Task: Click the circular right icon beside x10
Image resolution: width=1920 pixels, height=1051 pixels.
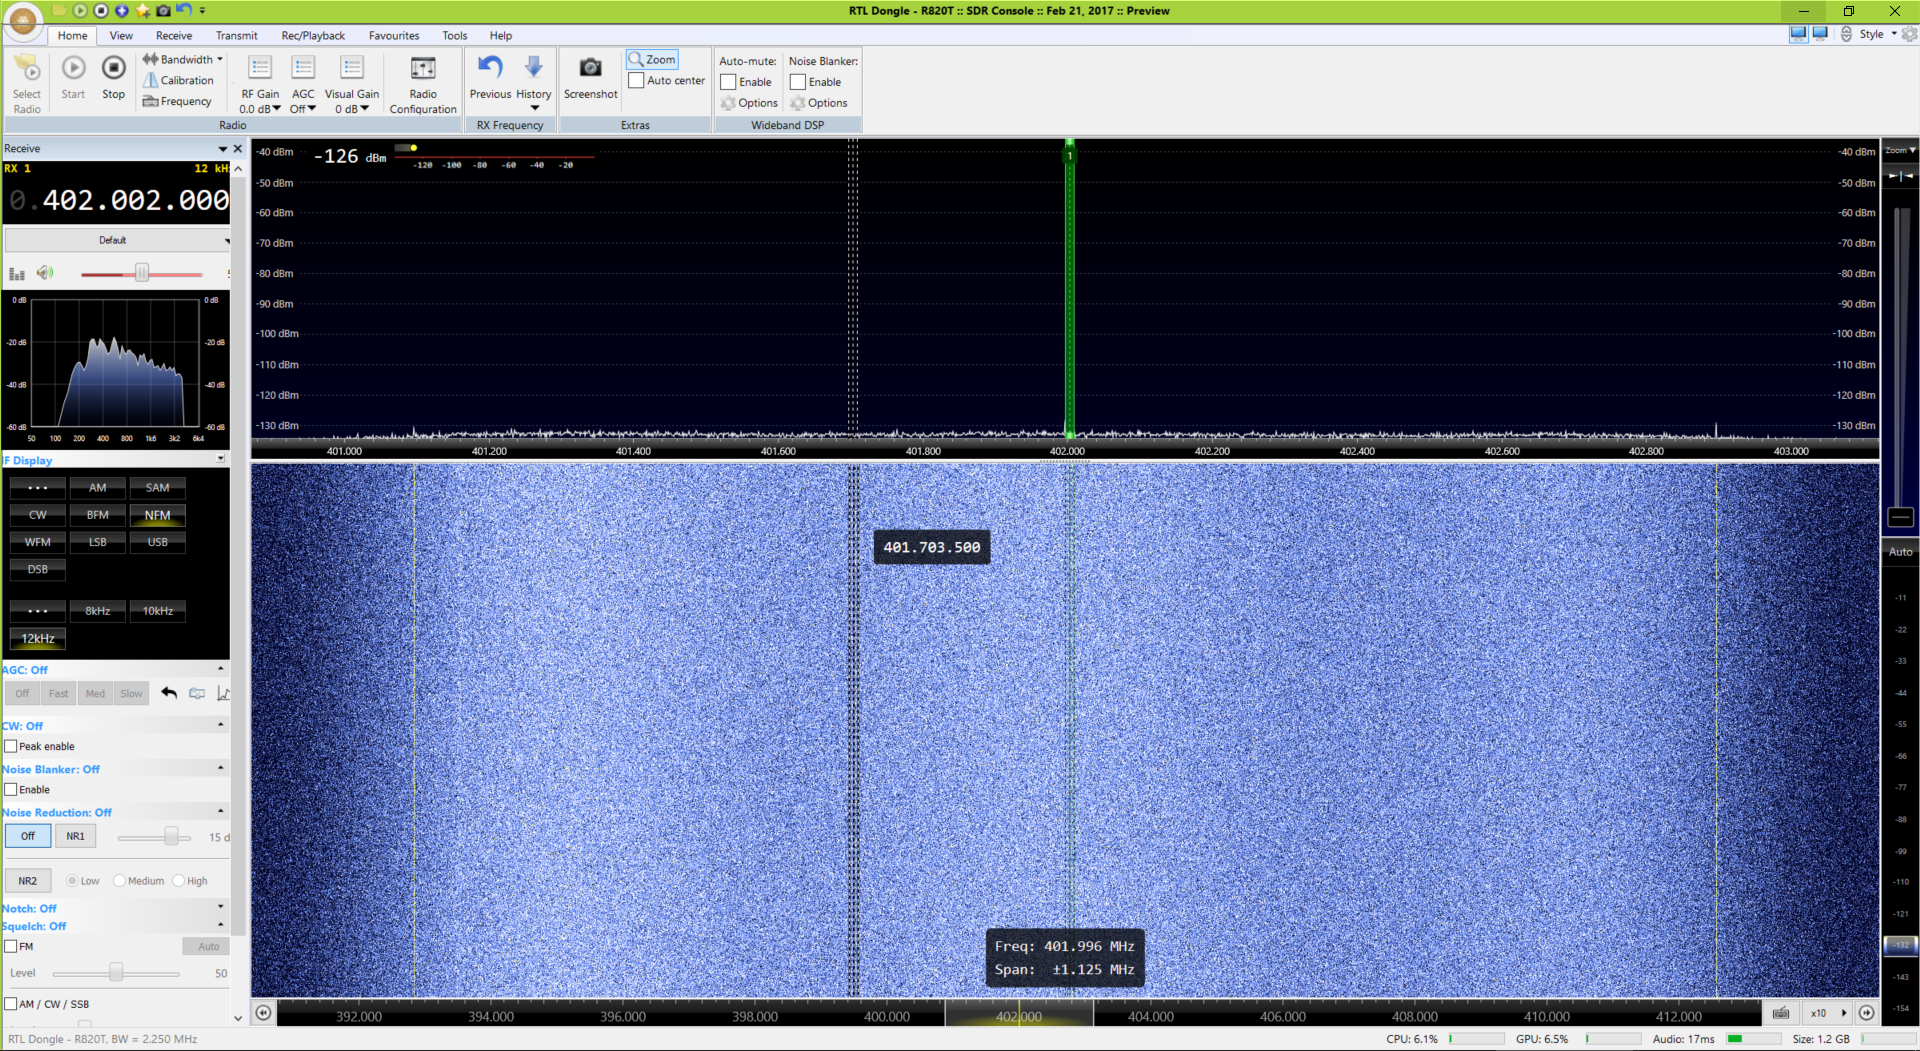Action: click(x=1866, y=1013)
